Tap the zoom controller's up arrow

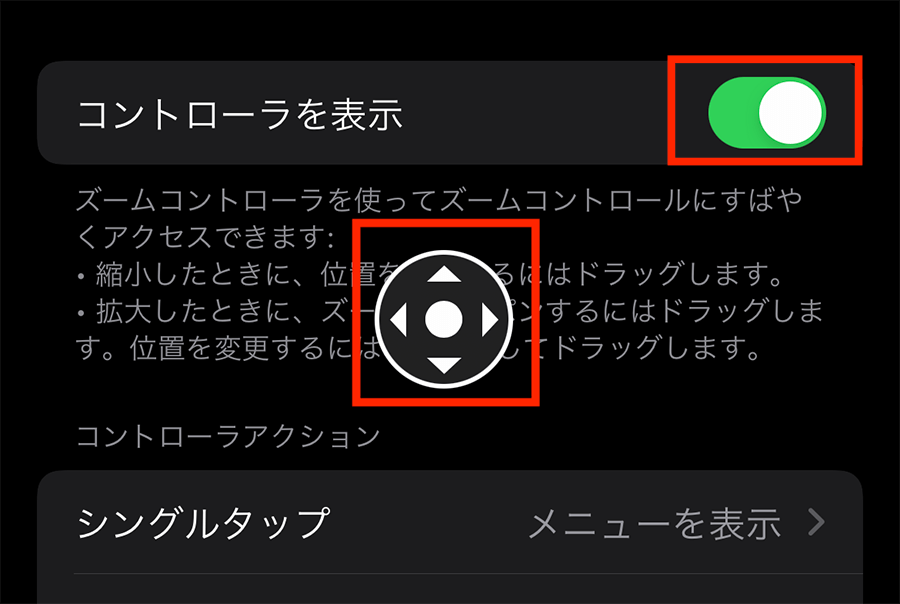point(444,274)
